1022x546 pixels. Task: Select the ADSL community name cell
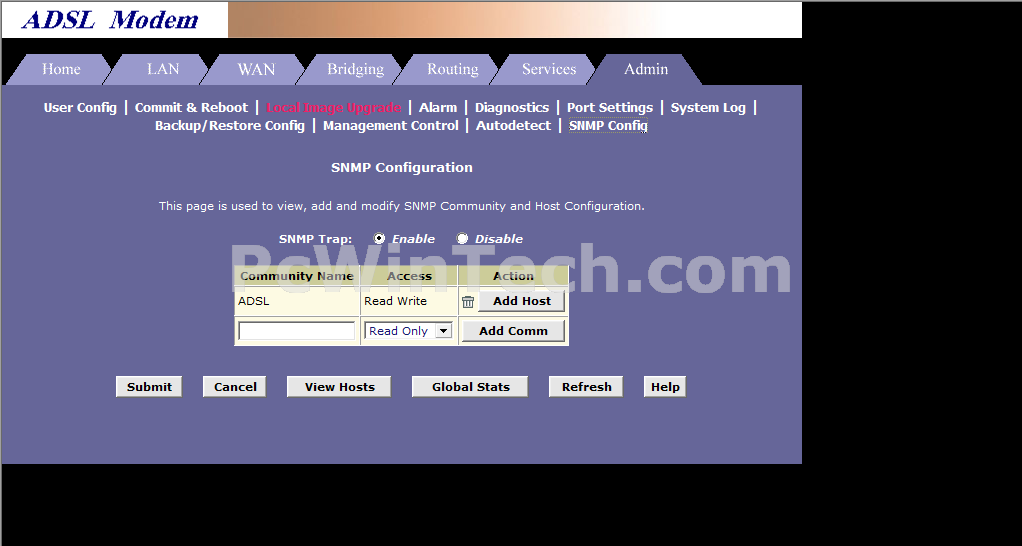click(297, 301)
